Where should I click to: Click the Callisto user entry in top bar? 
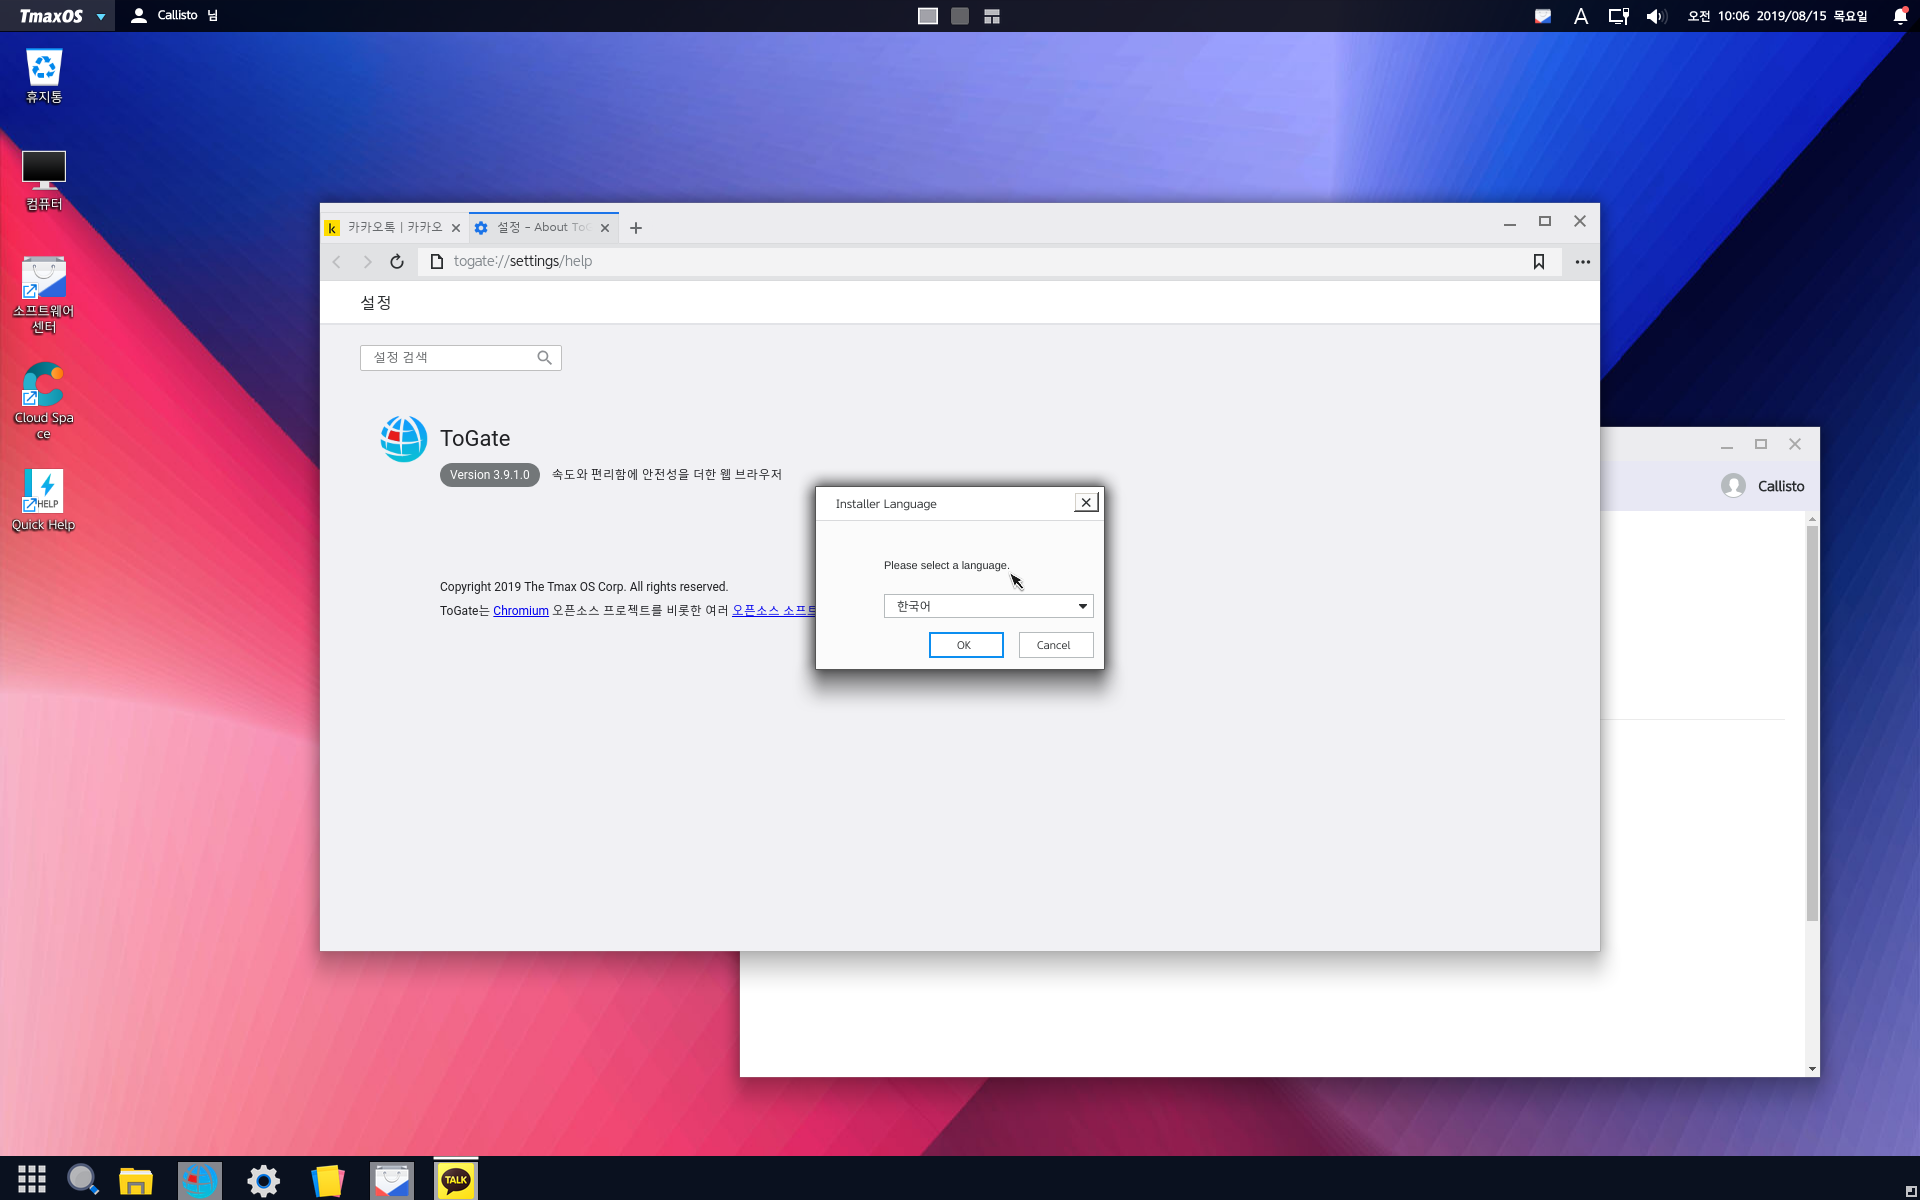(x=175, y=16)
